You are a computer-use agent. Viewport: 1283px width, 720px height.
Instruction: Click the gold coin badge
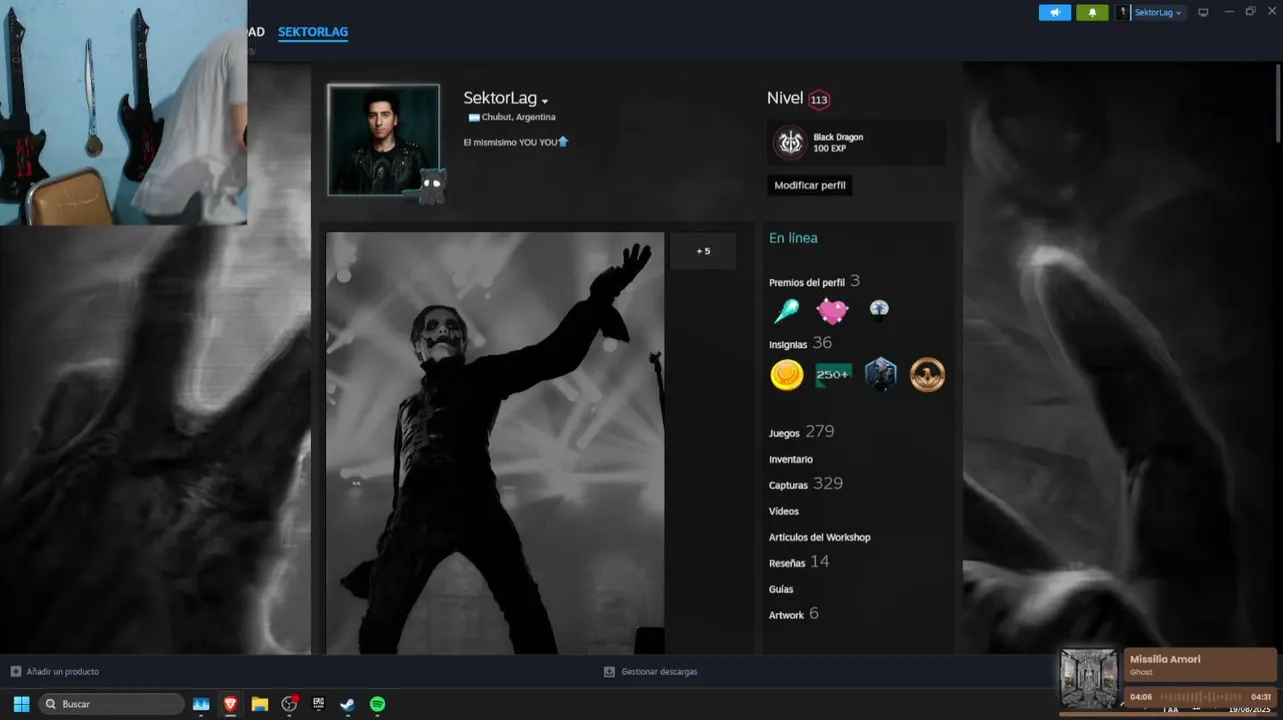787,375
